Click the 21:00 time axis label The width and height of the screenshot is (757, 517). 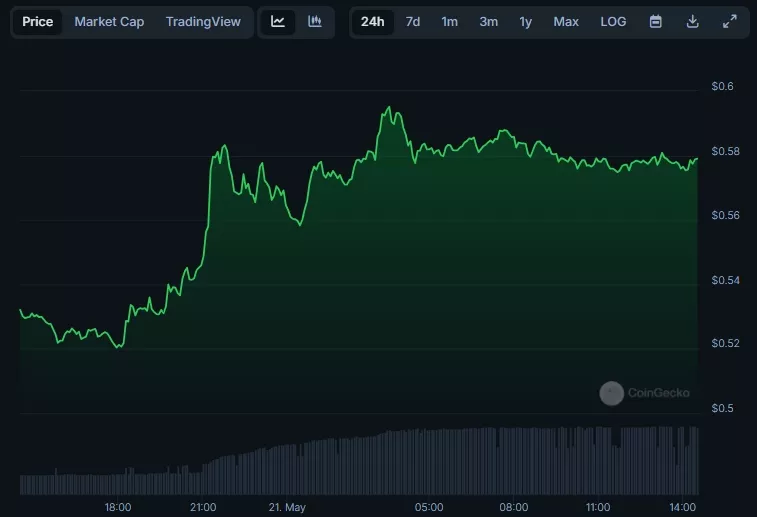(203, 507)
